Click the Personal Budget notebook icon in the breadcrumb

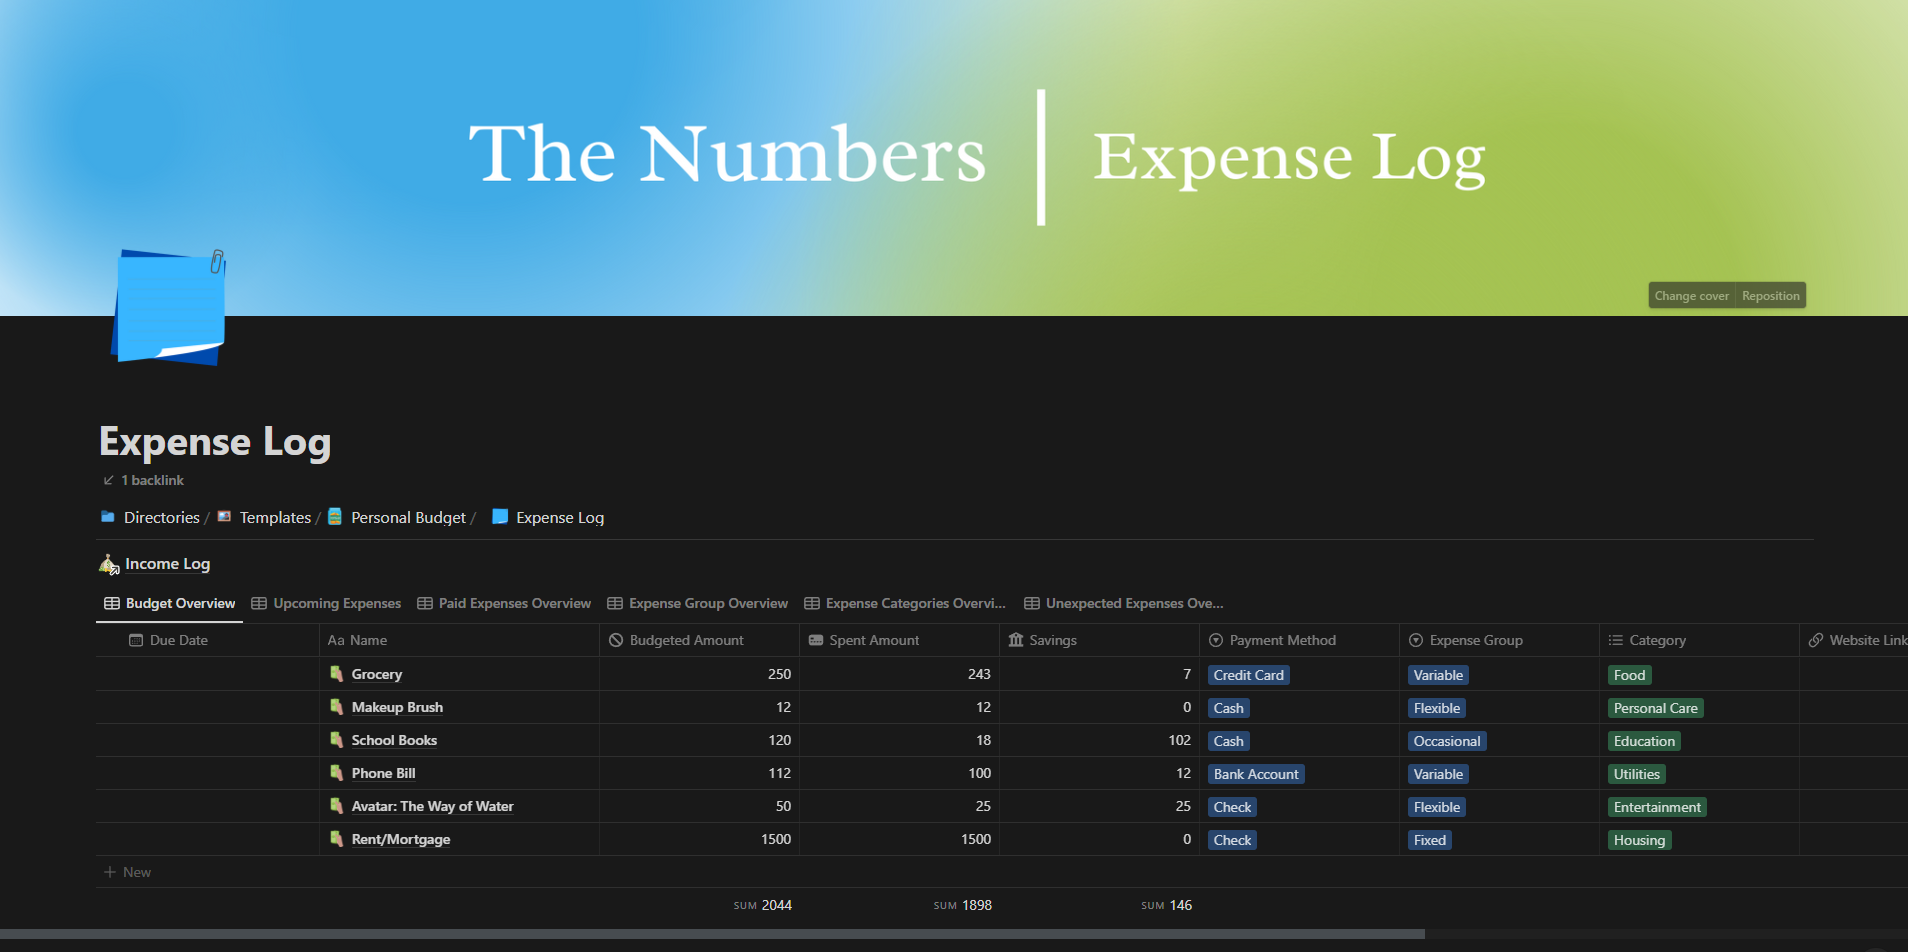pos(334,517)
